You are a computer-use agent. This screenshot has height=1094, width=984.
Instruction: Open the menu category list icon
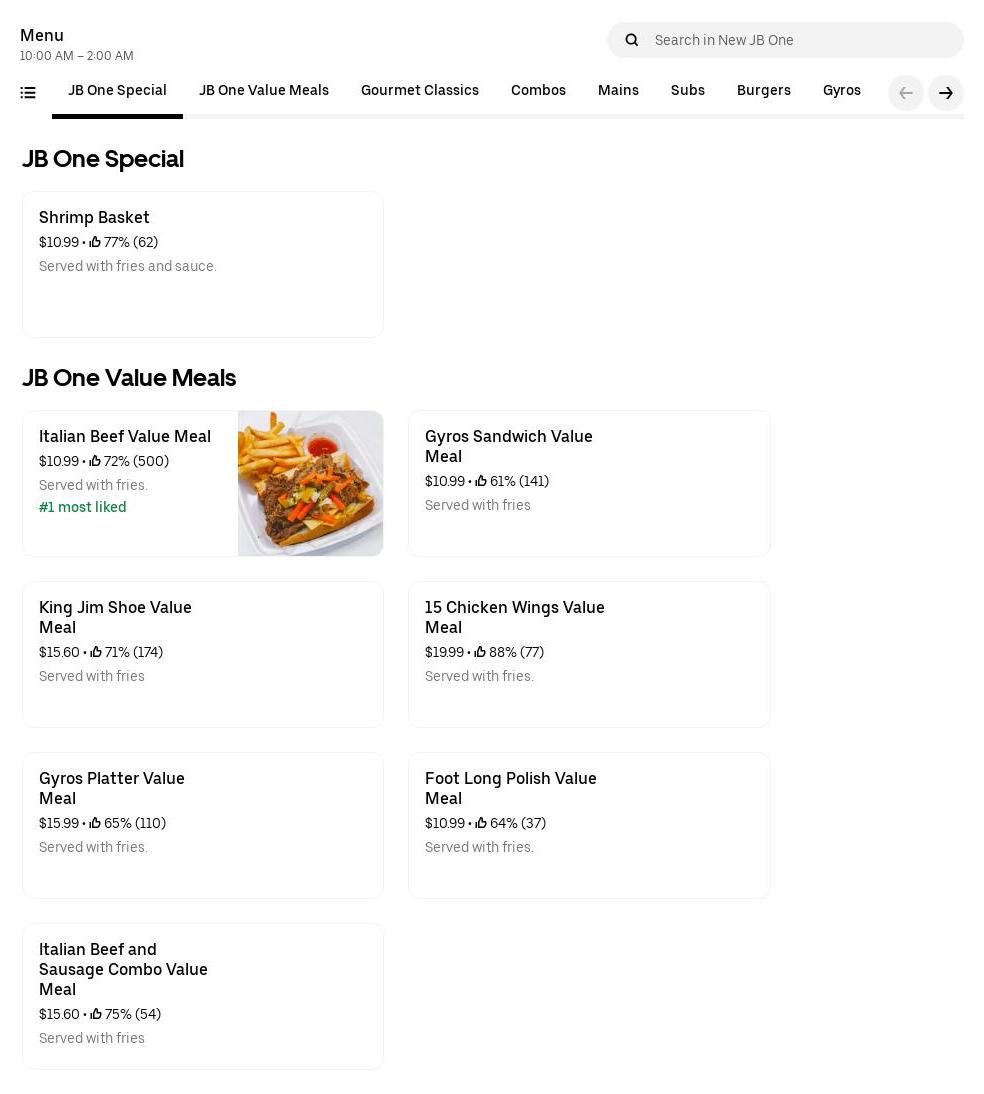click(28, 93)
